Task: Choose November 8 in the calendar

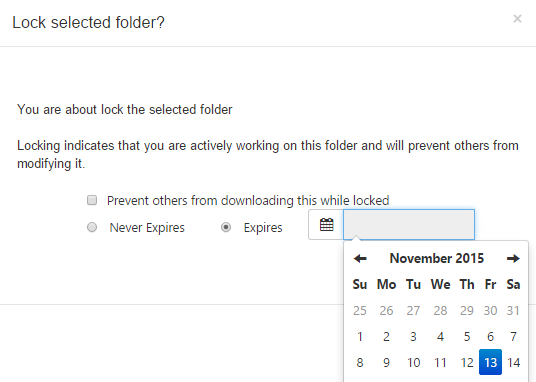Action: point(360,362)
